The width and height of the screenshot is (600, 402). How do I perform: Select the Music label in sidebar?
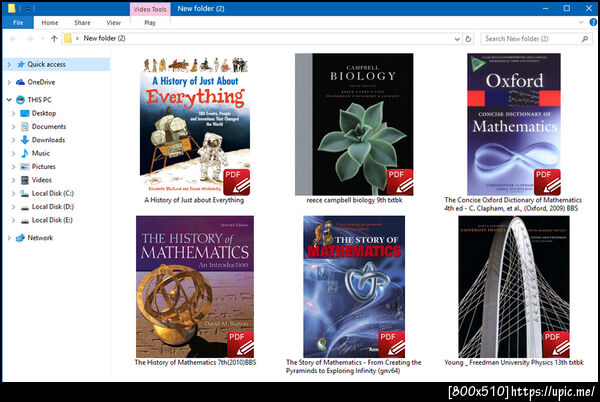point(41,153)
